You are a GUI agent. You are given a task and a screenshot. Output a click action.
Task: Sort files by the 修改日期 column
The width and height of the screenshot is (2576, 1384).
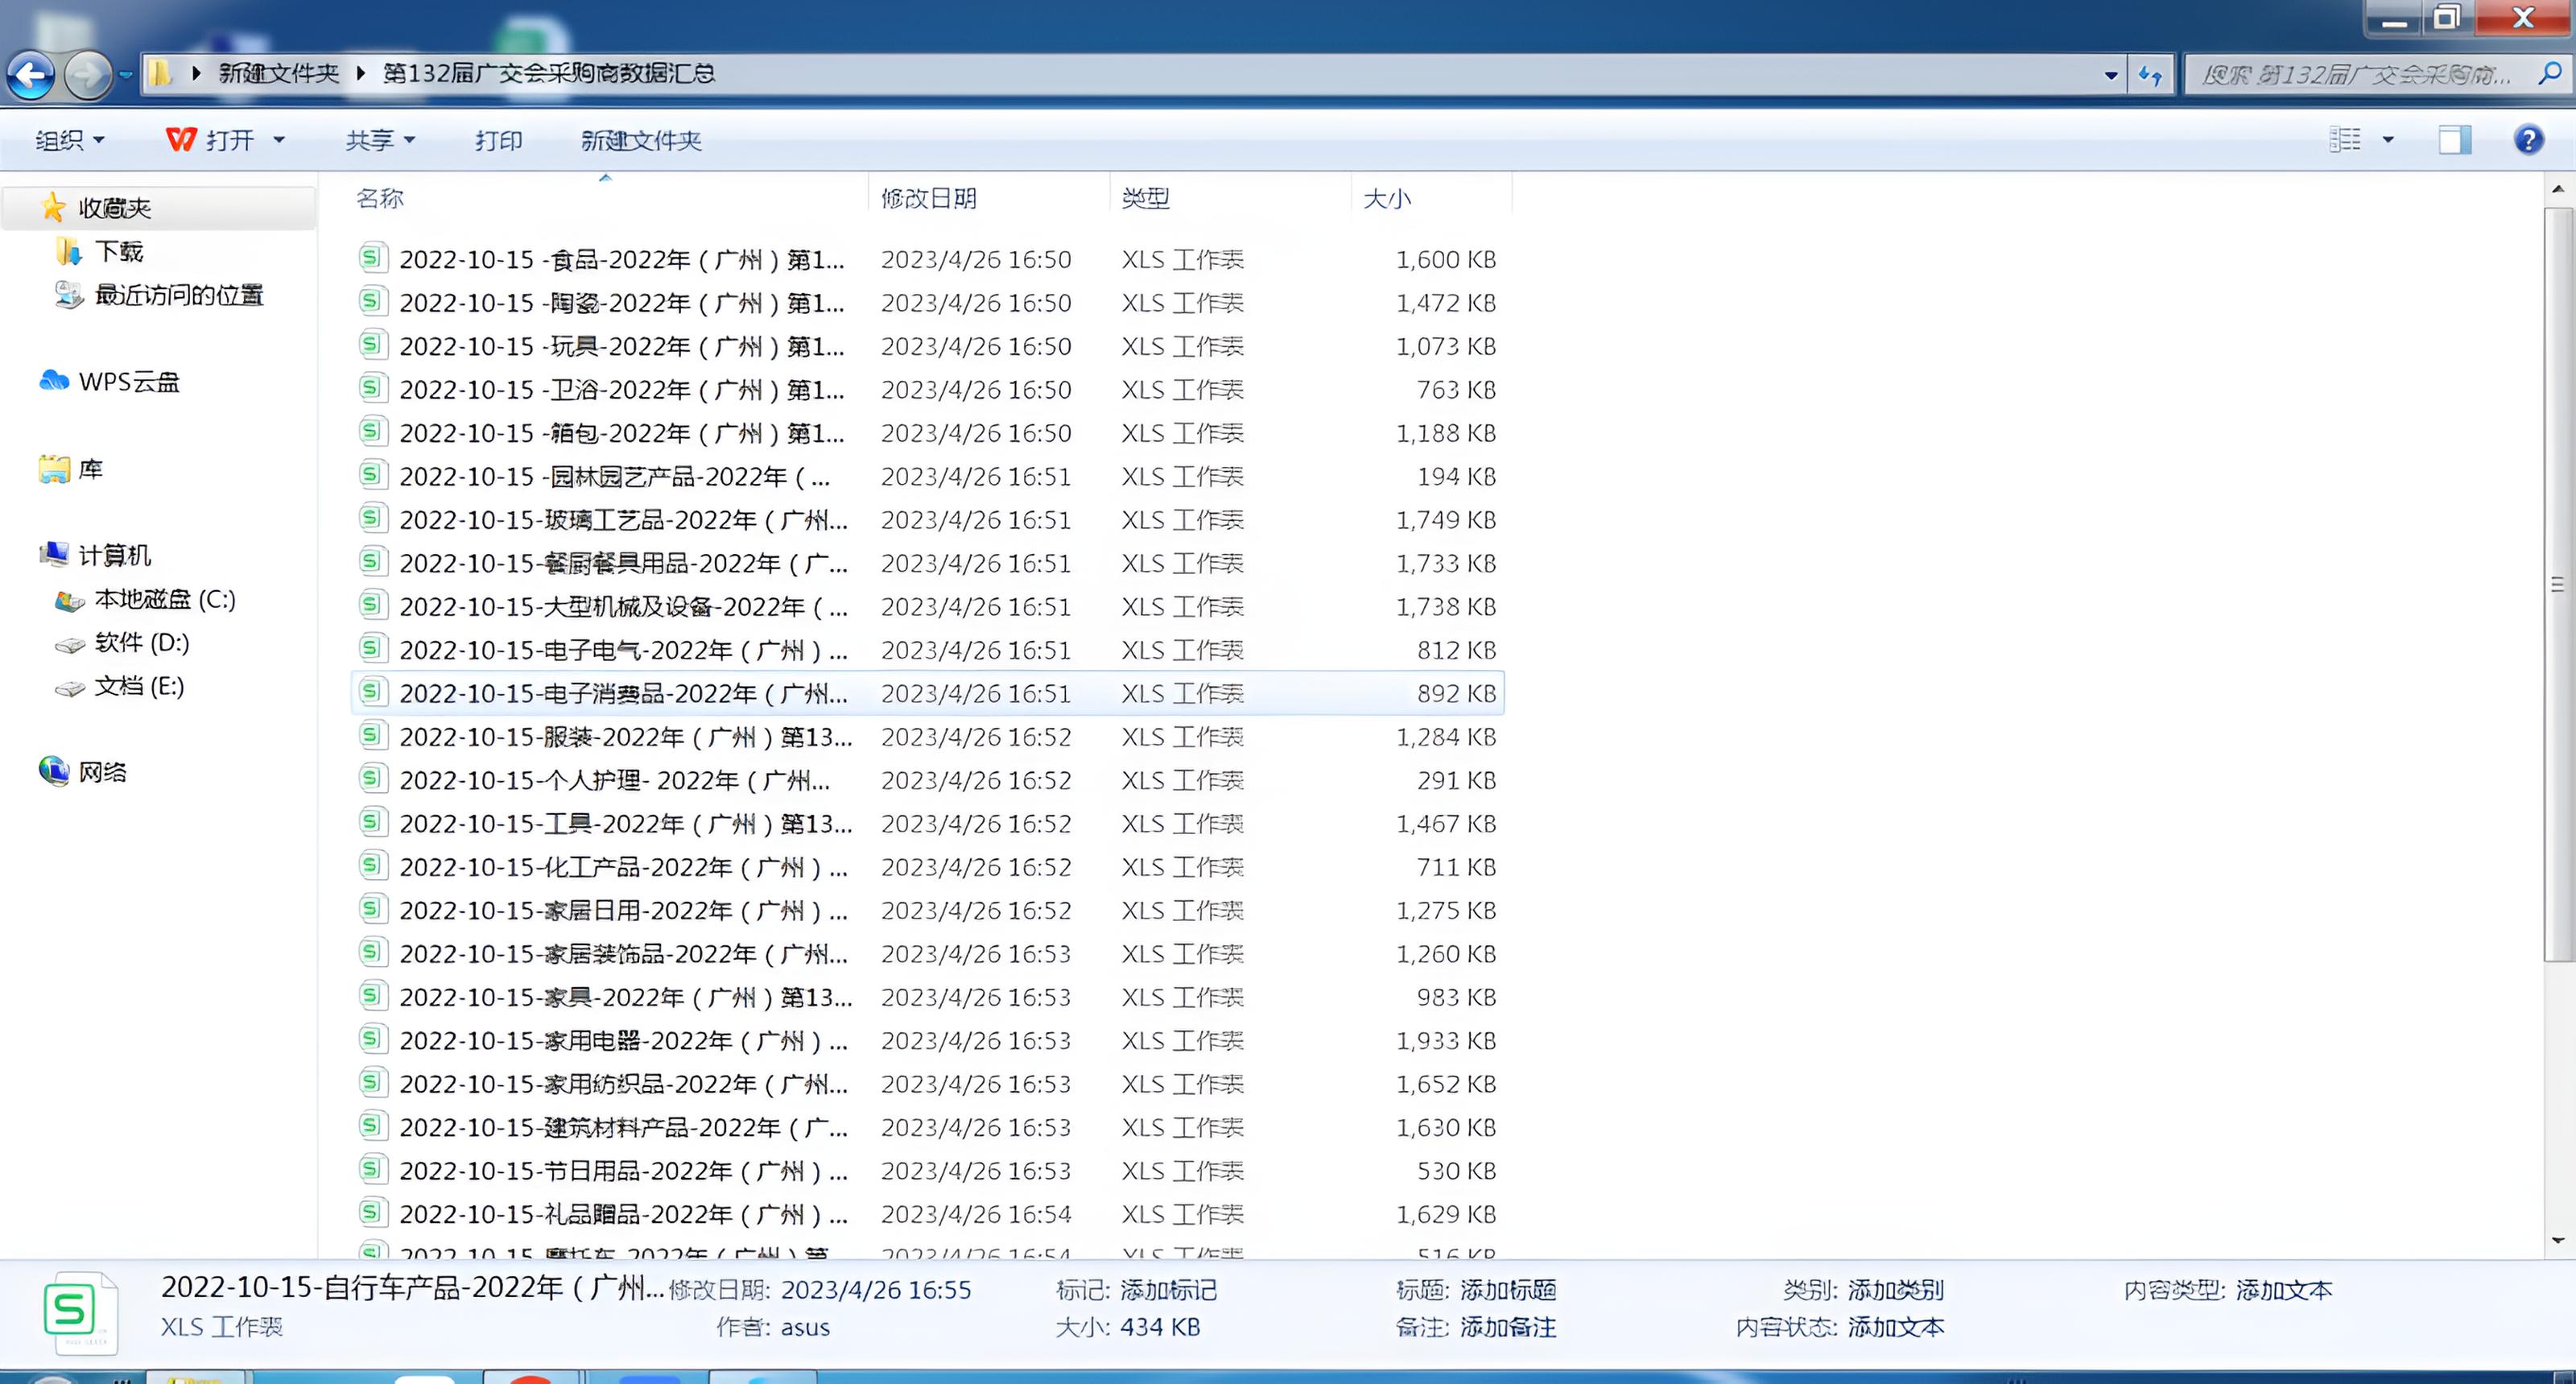928,198
